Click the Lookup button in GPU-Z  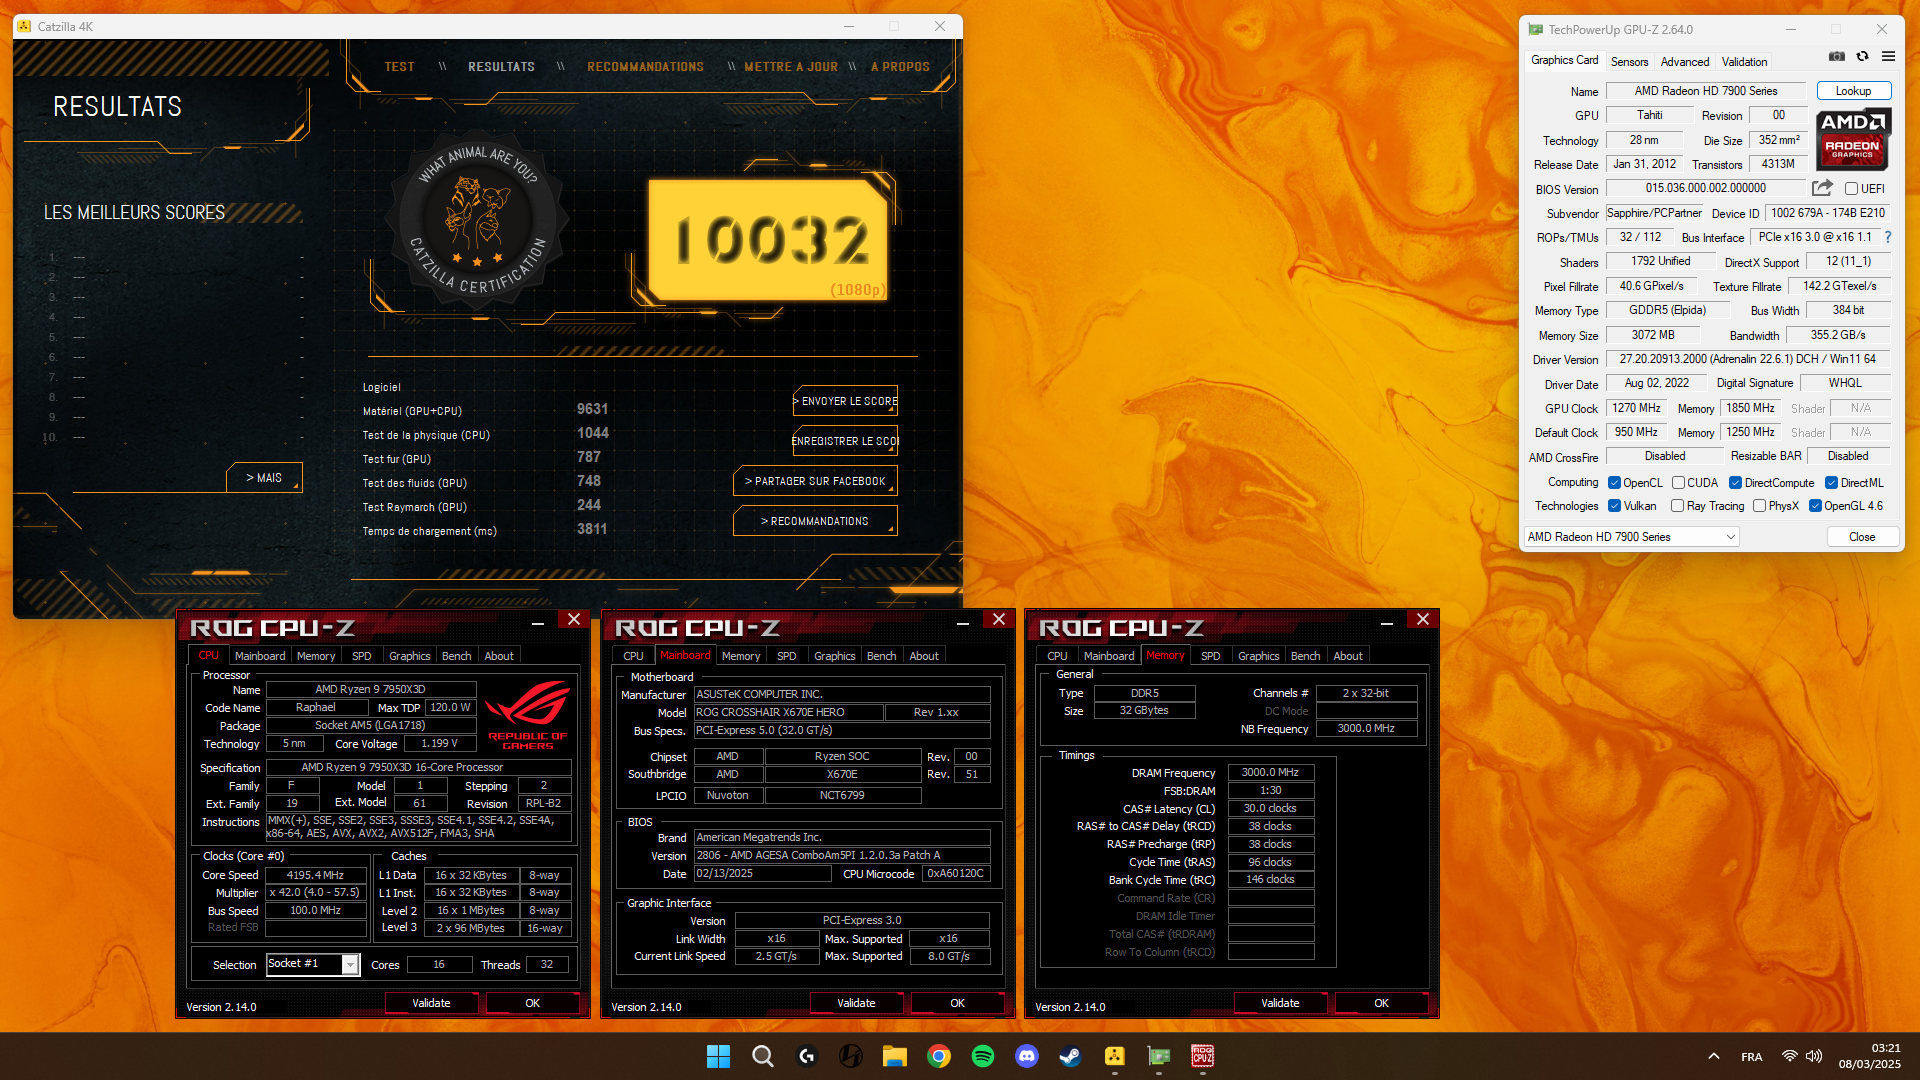[1853, 91]
